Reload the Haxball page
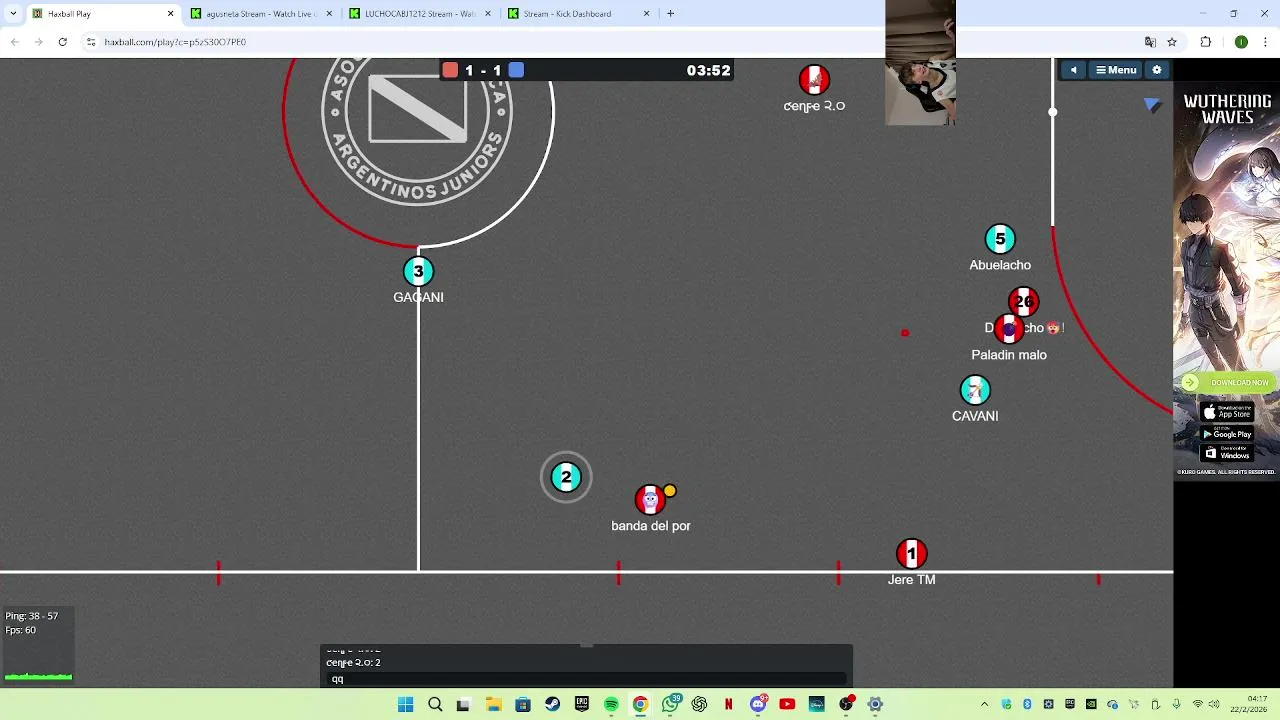 coord(62,42)
